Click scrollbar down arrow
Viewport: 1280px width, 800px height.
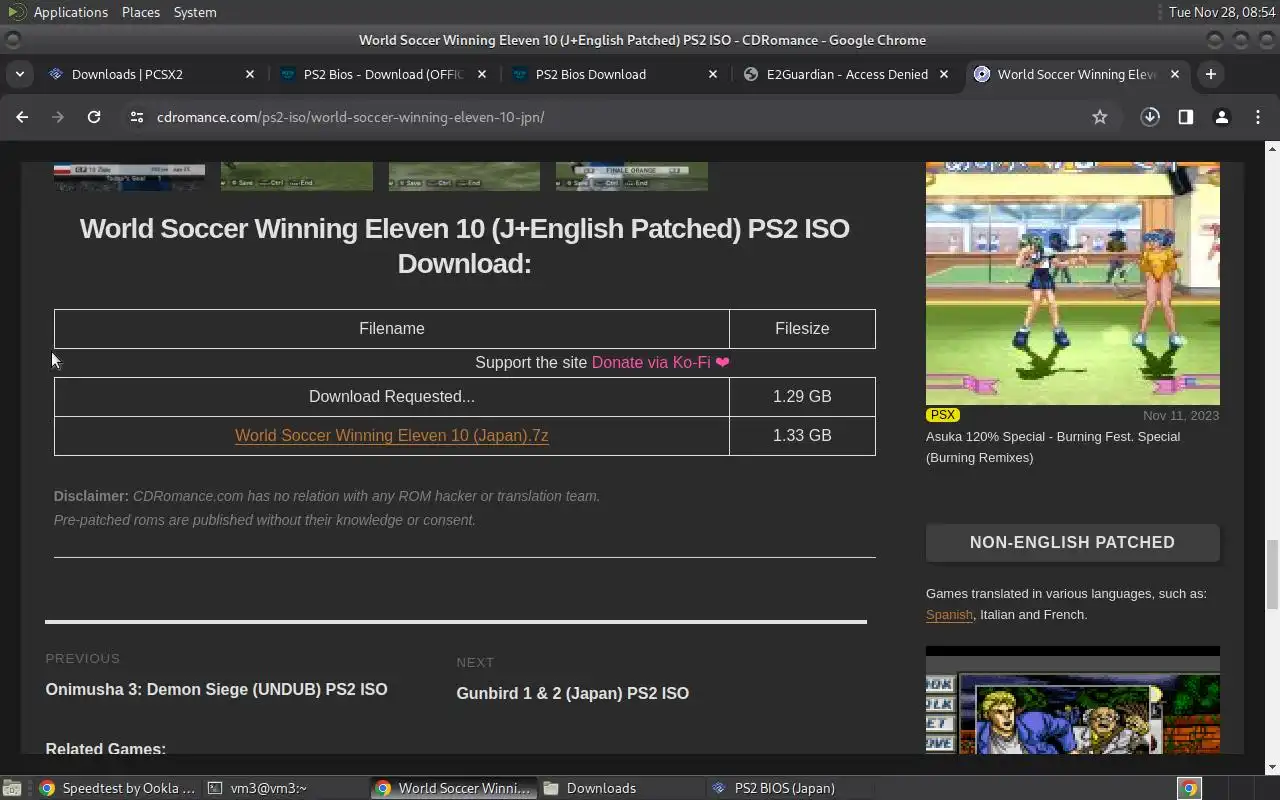(1272, 767)
